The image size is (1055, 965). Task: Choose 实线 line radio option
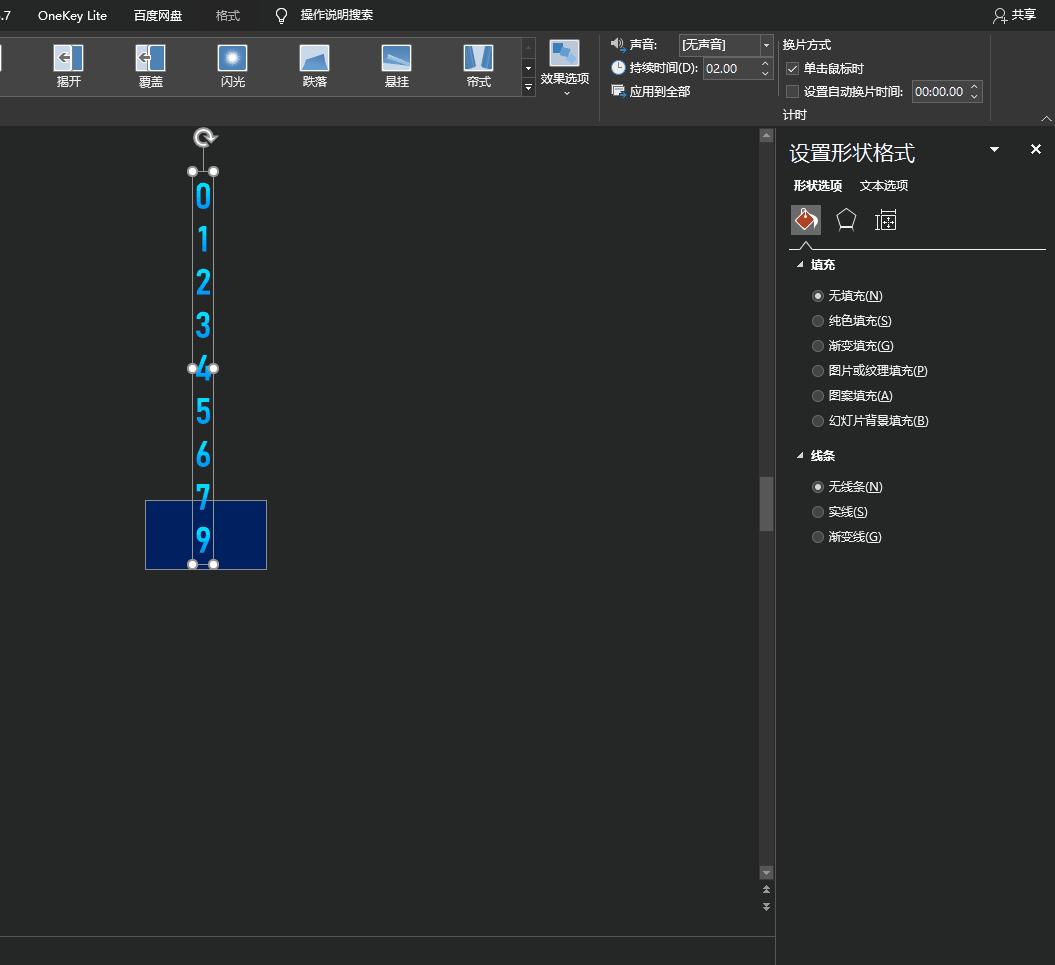[818, 512]
